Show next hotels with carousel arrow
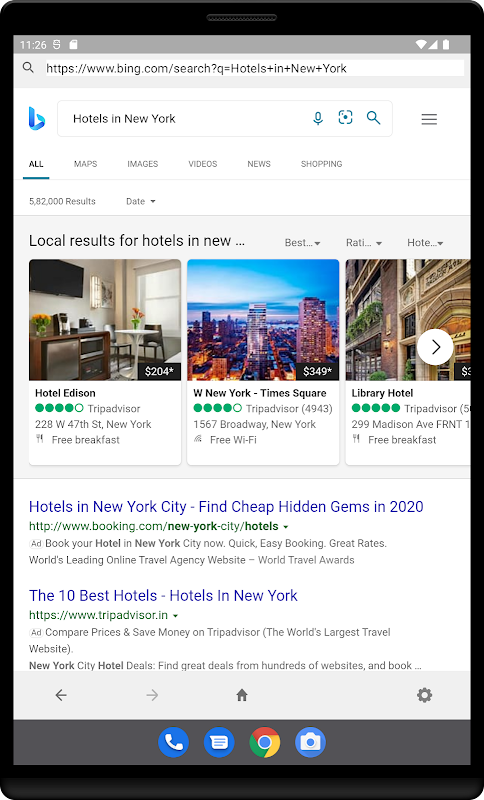The image size is (484, 800). [x=435, y=347]
